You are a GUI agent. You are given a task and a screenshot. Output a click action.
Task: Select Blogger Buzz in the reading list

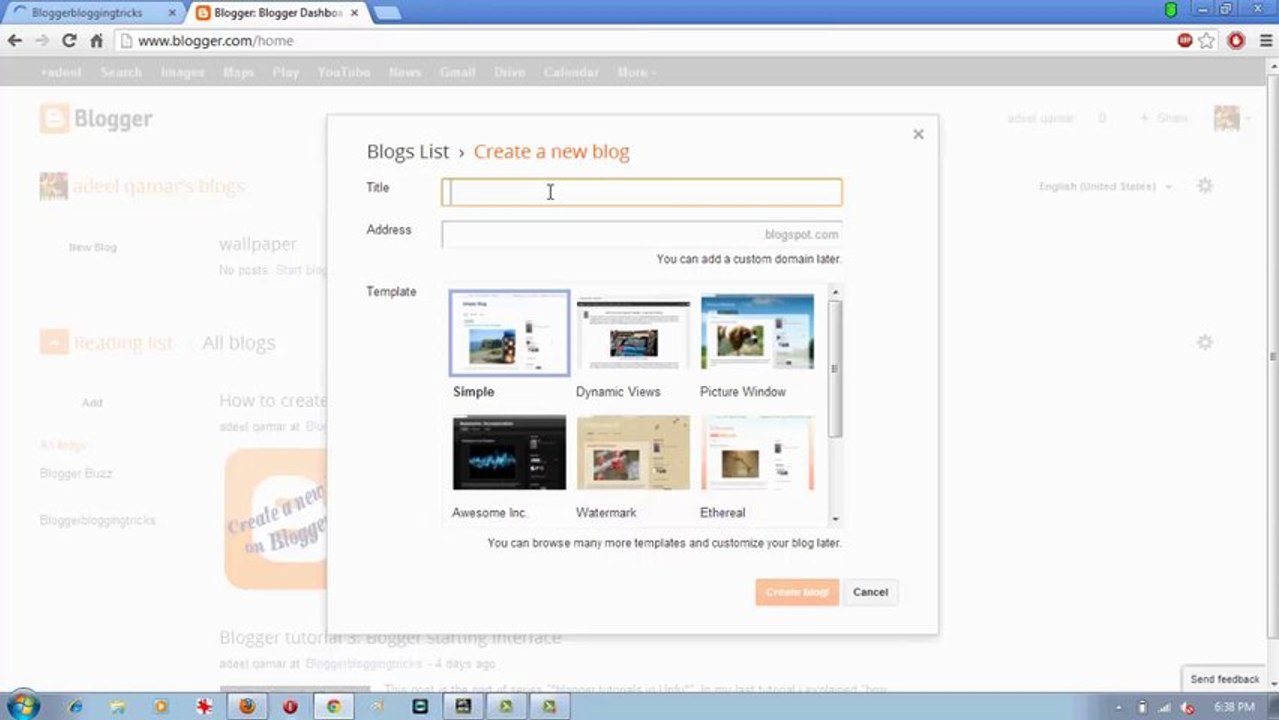[76, 473]
